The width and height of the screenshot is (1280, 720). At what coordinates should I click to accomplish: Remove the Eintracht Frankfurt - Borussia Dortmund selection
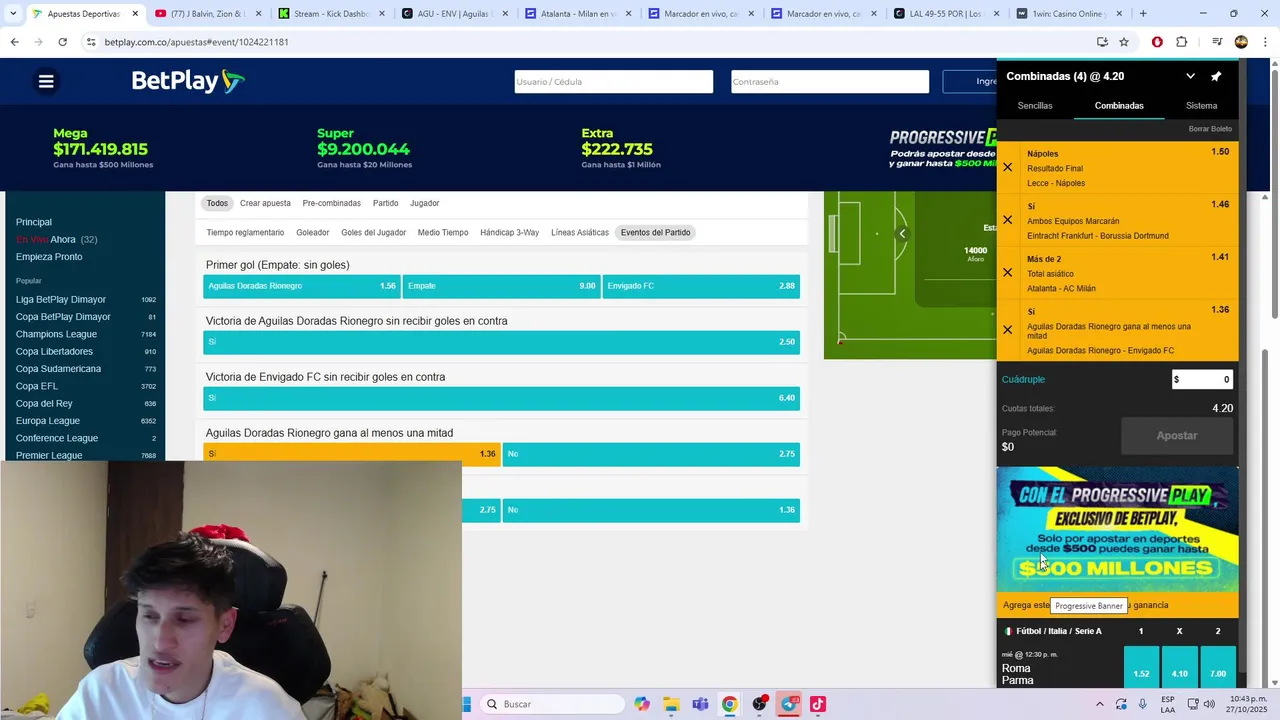1007,220
